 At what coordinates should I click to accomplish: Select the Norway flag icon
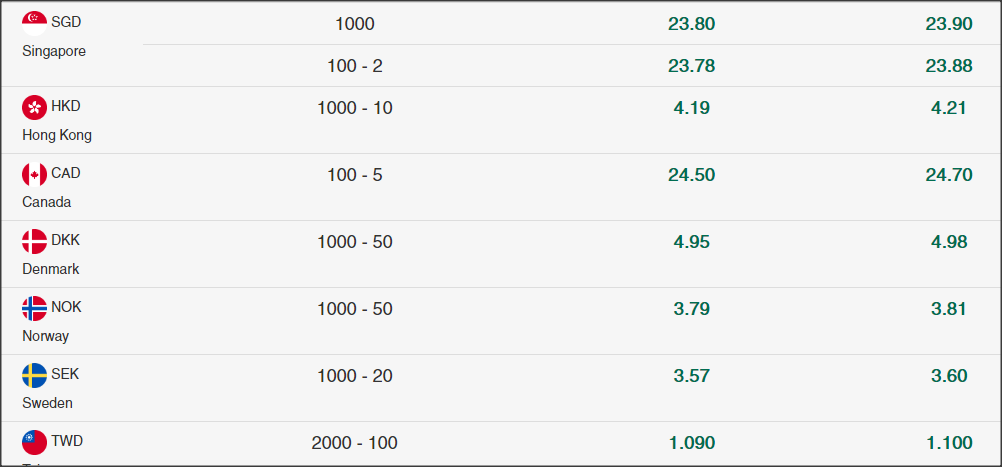pyautogui.click(x=35, y=309)
